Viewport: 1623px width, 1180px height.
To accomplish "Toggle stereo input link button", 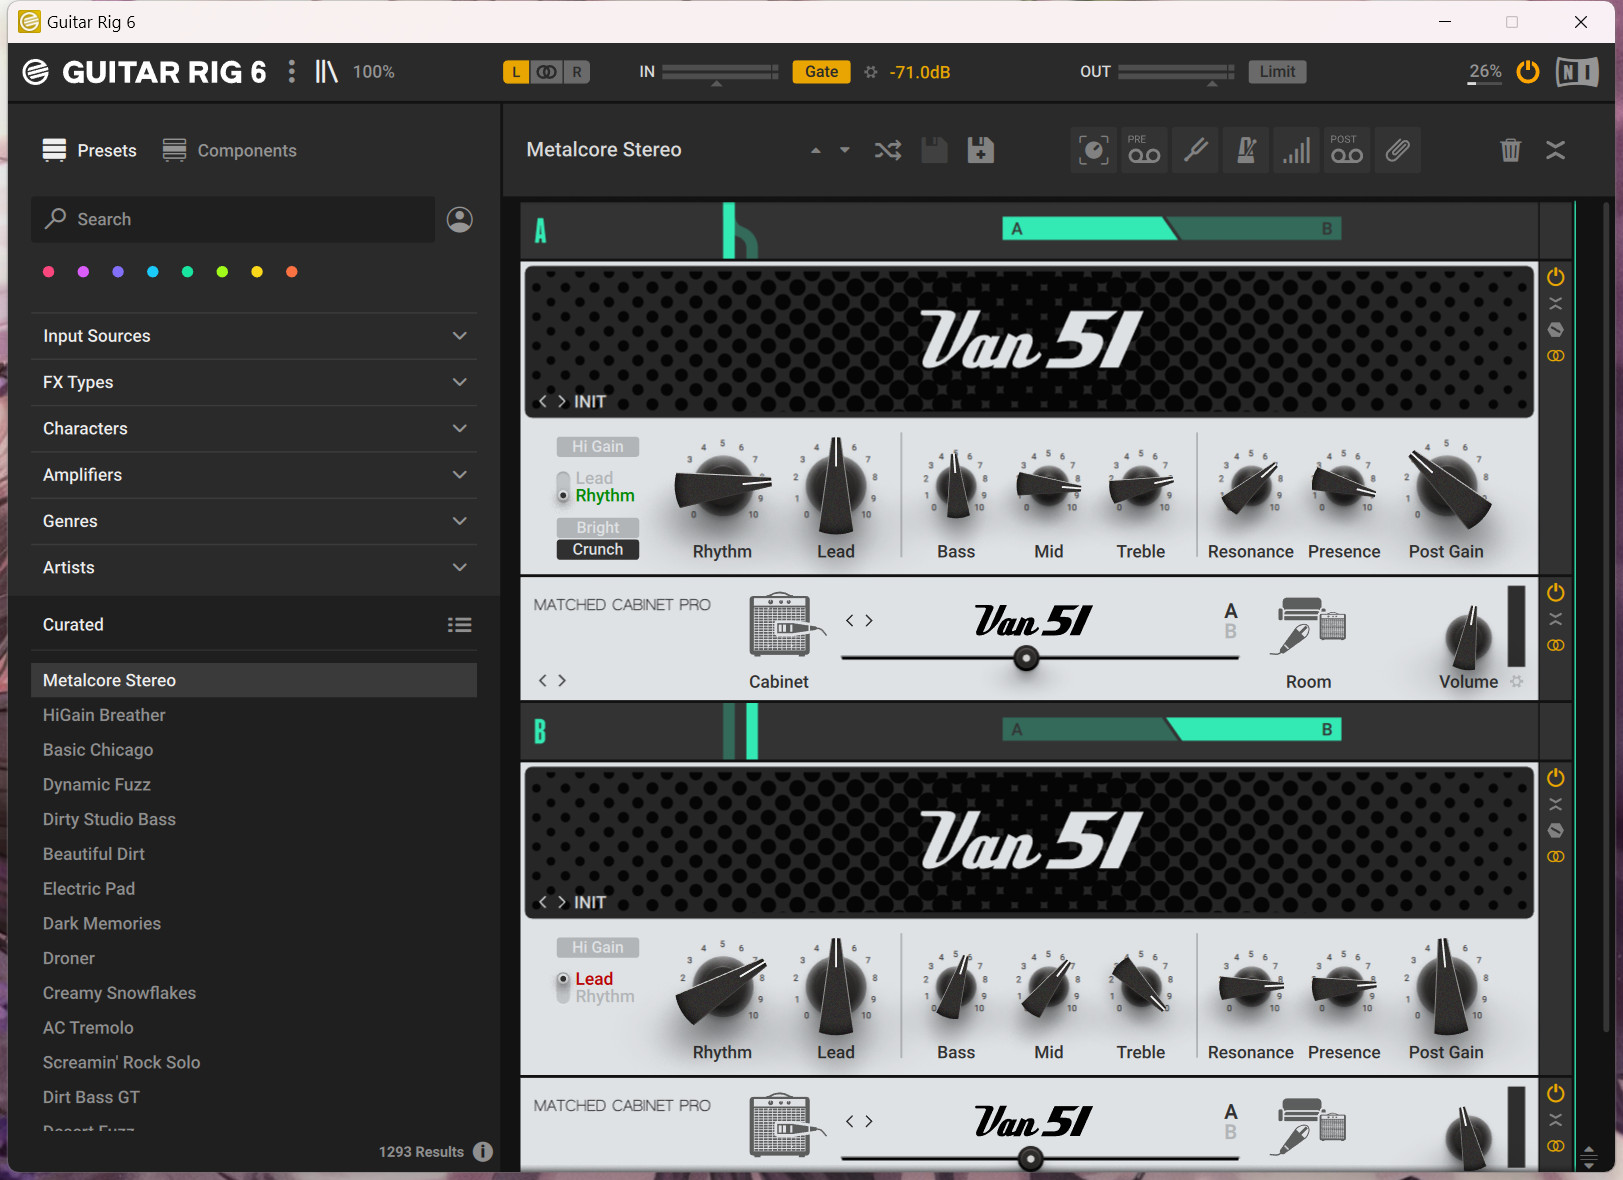I will (546, 72).
